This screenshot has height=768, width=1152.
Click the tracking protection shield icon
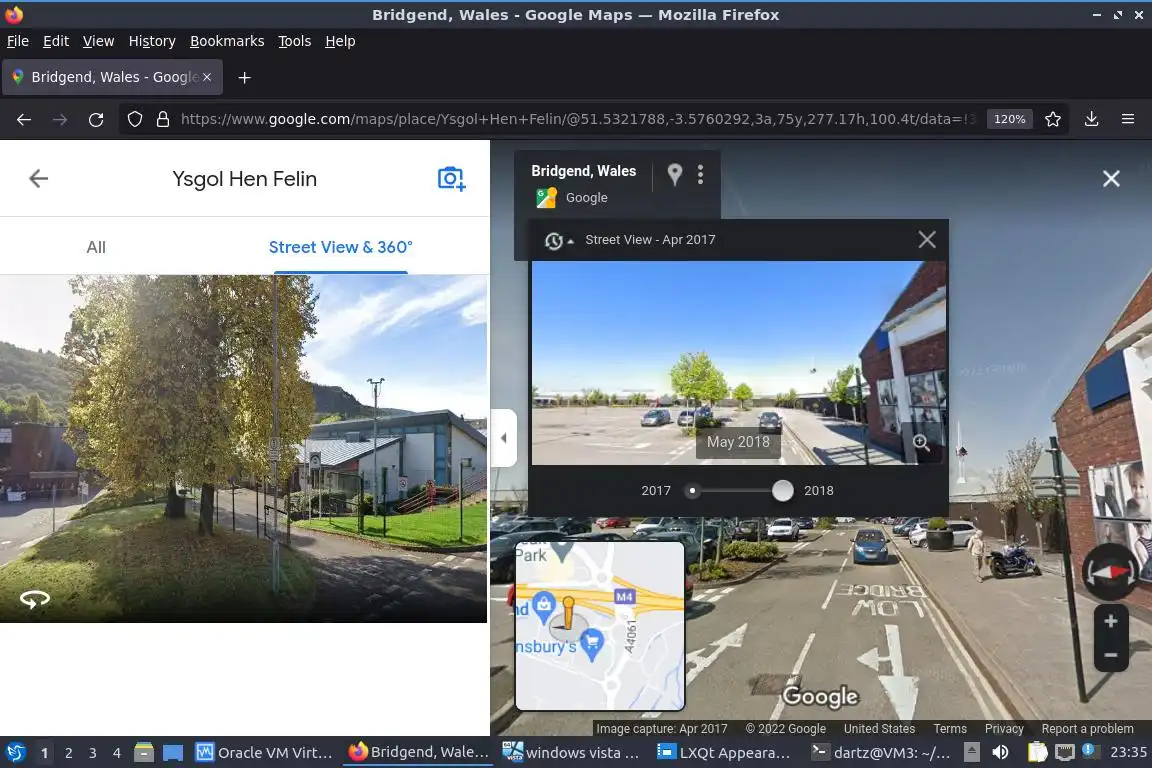[x=134, y=119]
